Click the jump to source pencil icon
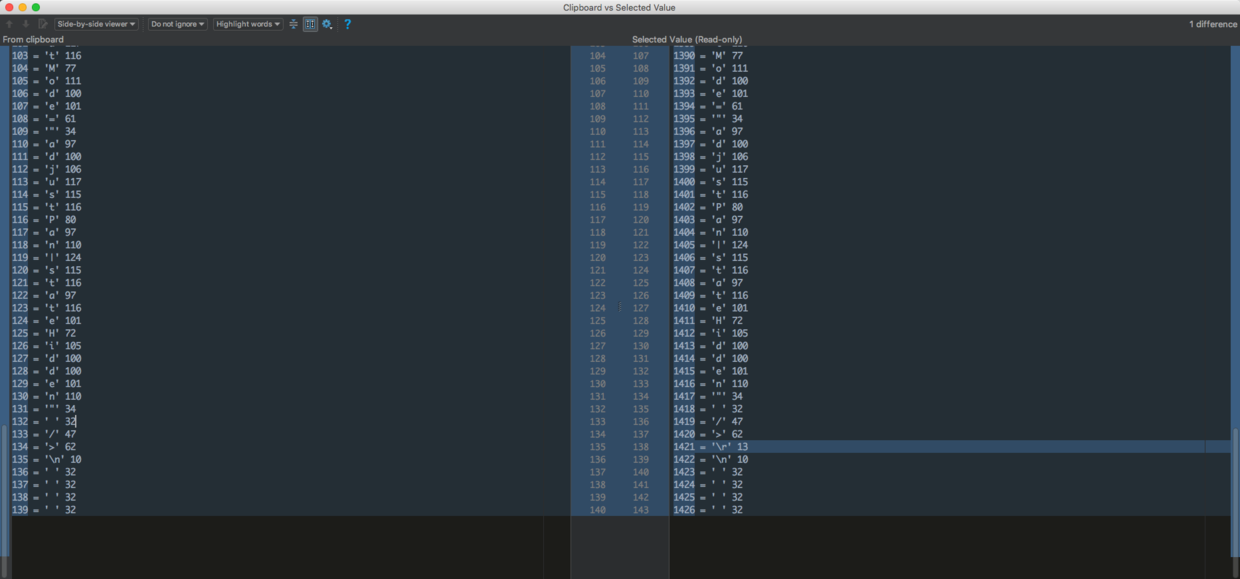The height and width of the screenshot is (579, 1240). coord(42,24)
